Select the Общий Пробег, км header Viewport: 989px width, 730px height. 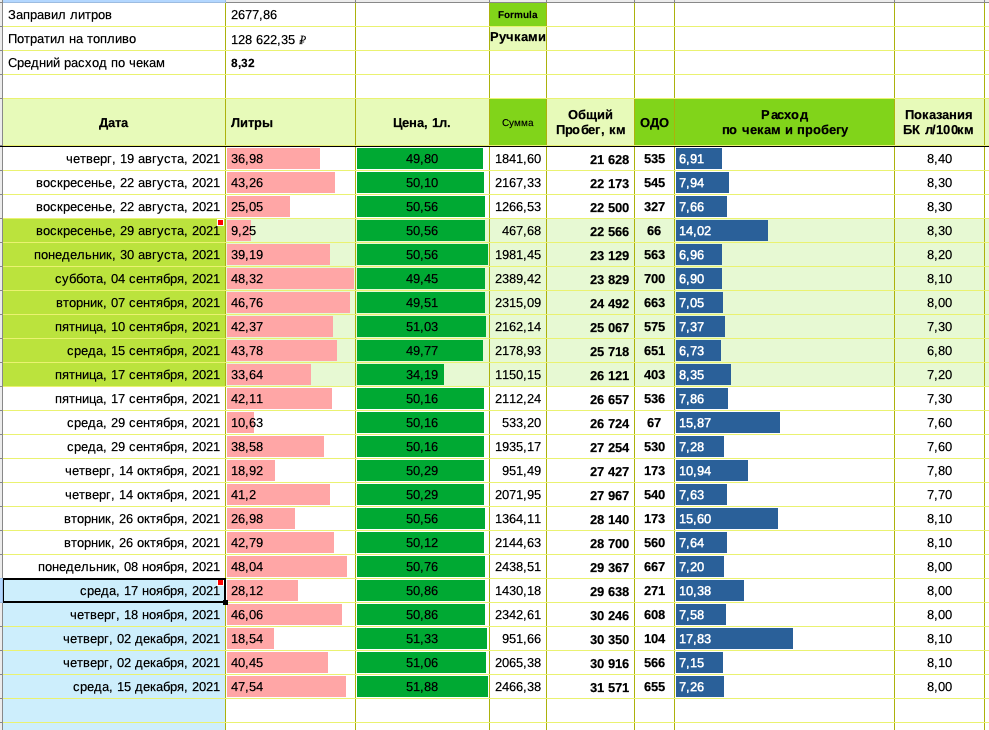pyautogui.click(x=590, y=123)
